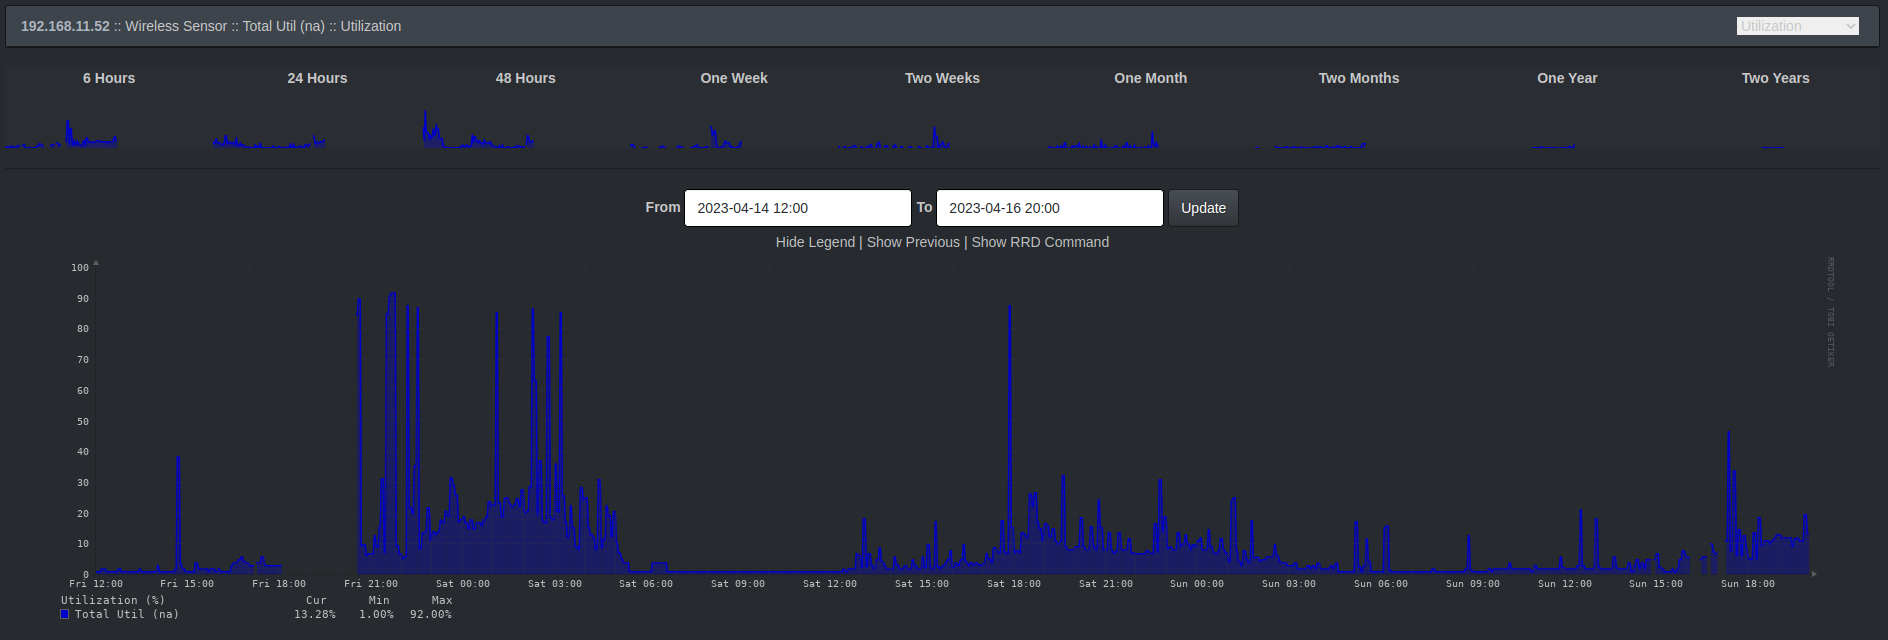Click the From date input field
The width and height of the screenshot is (1888, 640).
[x=797, y=208]
